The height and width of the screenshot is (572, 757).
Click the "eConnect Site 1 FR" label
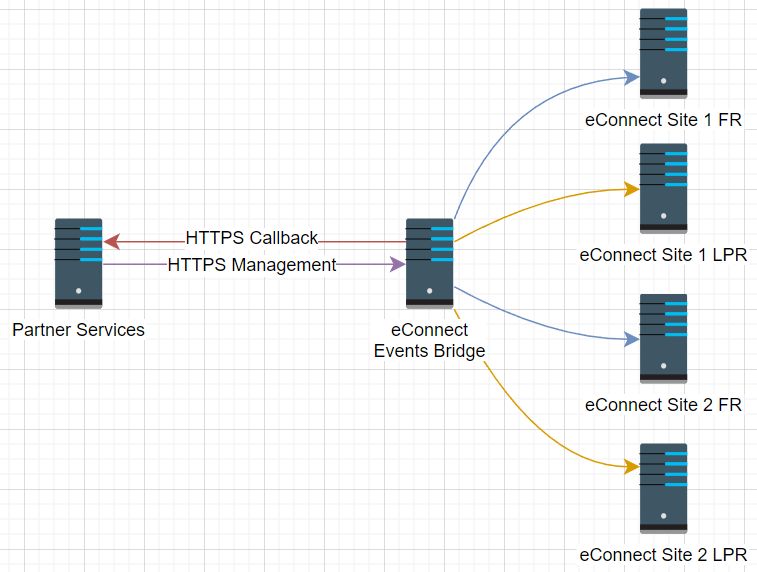[x=663, y=120]
